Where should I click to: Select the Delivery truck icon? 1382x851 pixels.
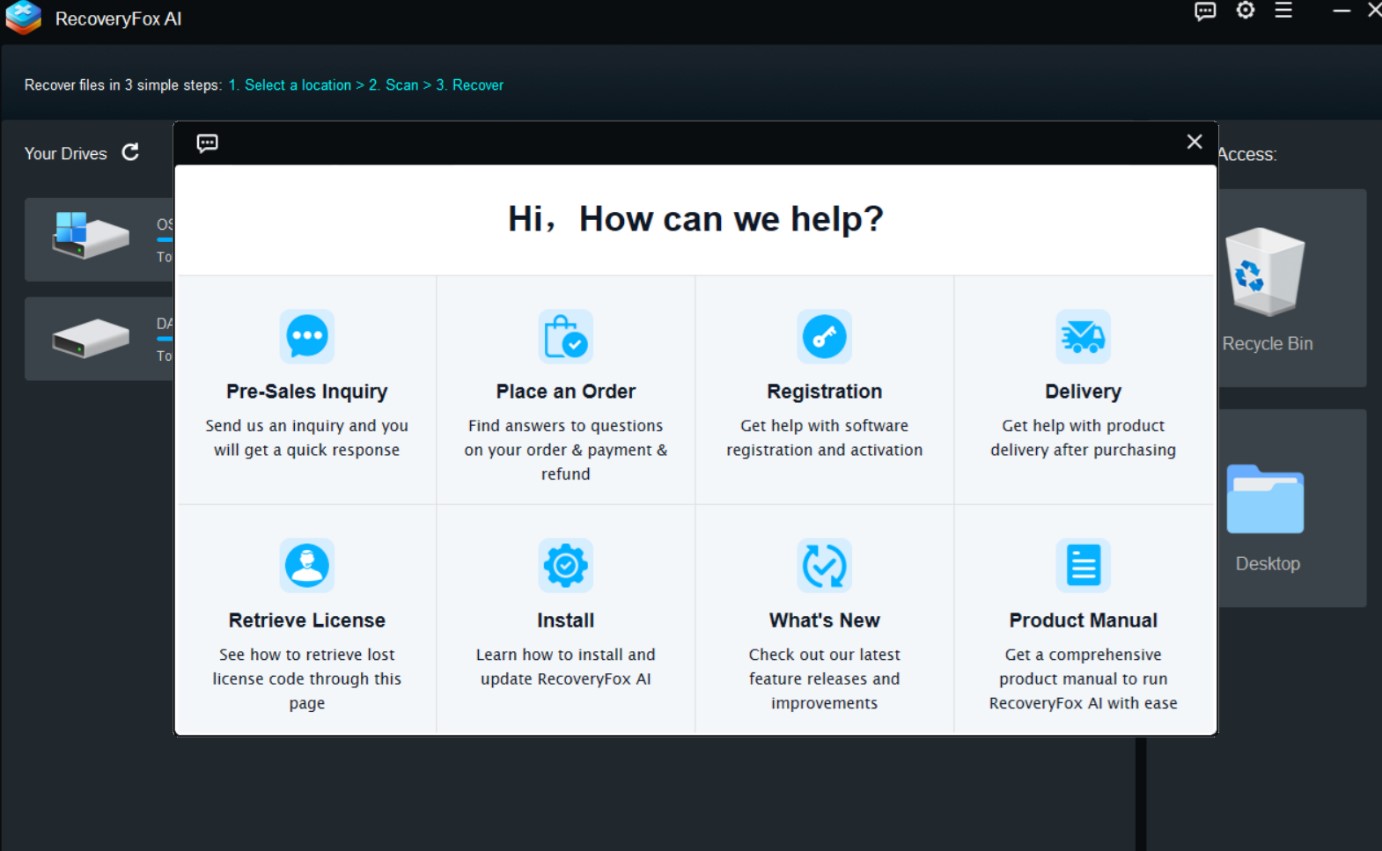(1082, 337)
